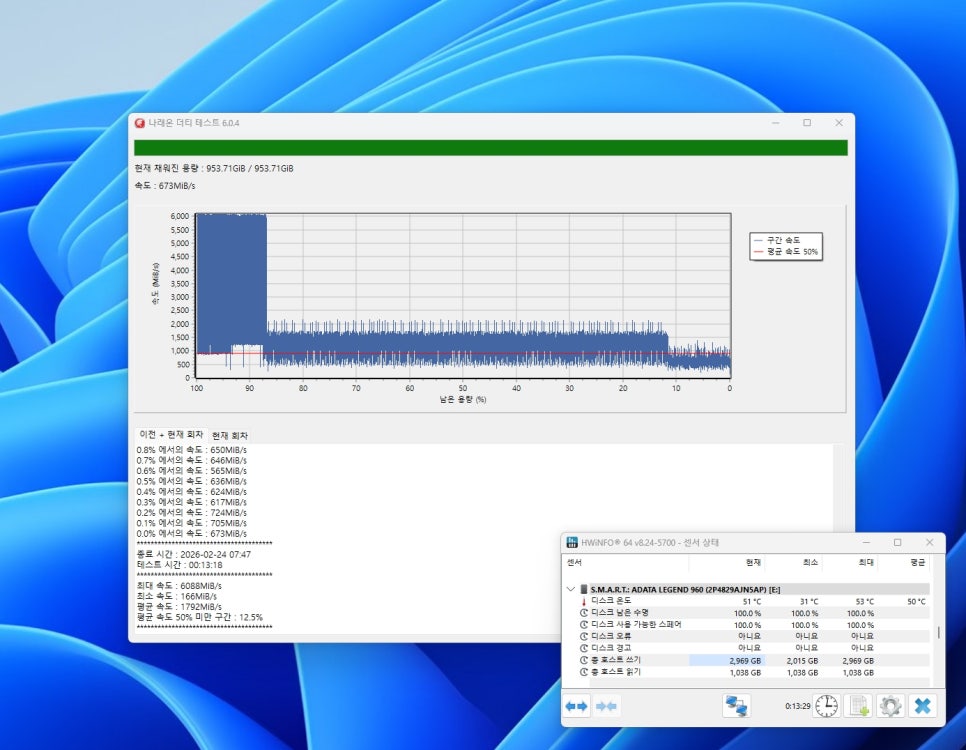Click the green fill progress bar
This screenshot has width=966, height=750.
pyautogui.click(x=490, y=148)
